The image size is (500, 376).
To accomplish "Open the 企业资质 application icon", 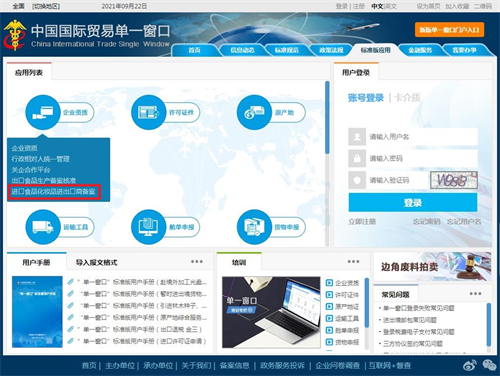I will (x=42, y=112).
